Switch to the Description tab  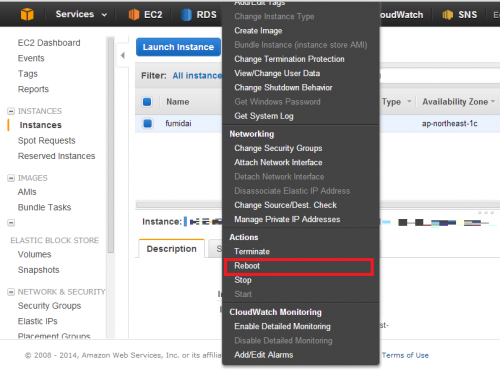[x=171, y=249]
